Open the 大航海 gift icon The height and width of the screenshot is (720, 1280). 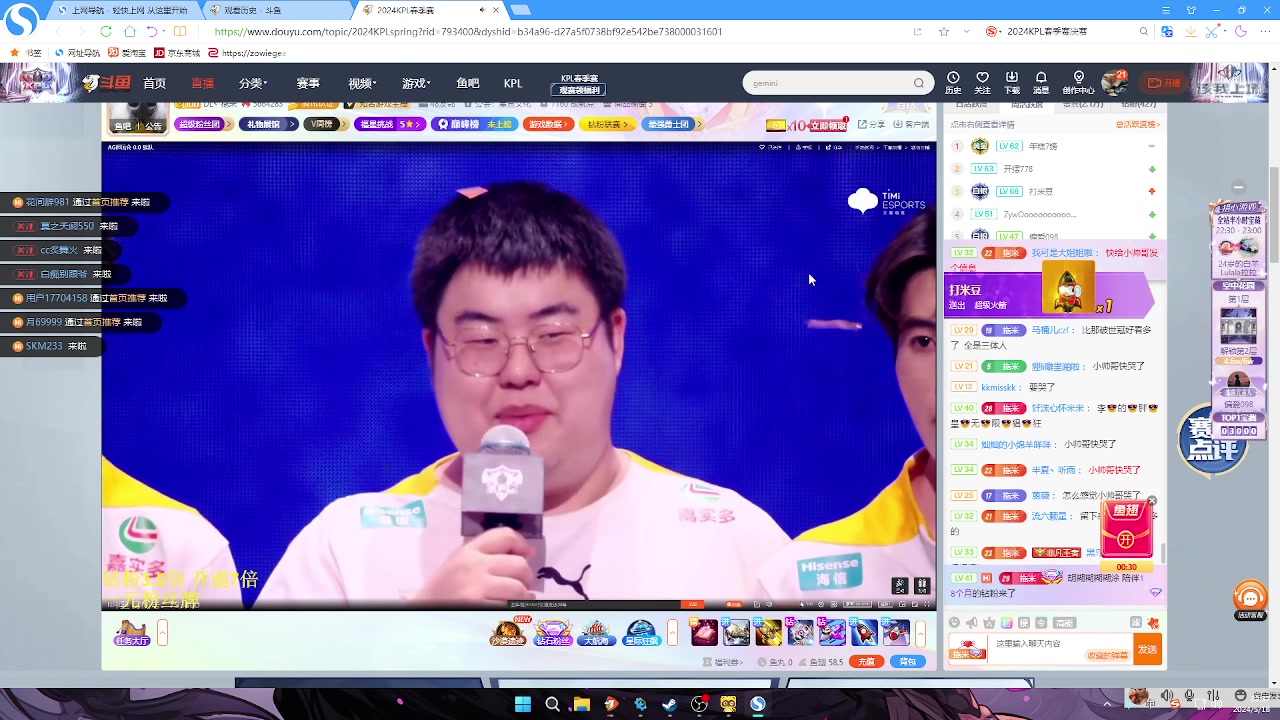(x=596, y=633)
